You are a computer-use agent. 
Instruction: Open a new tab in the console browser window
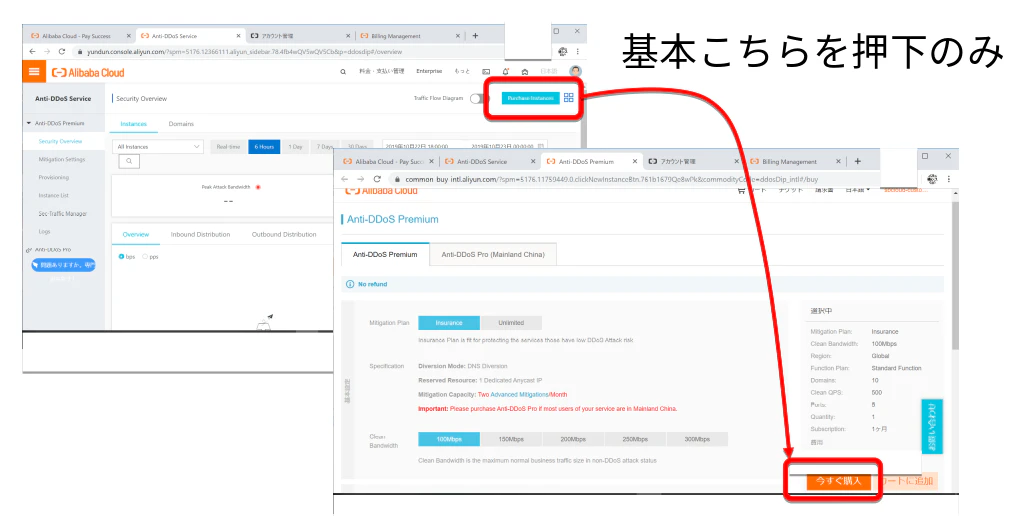point(475,36)
